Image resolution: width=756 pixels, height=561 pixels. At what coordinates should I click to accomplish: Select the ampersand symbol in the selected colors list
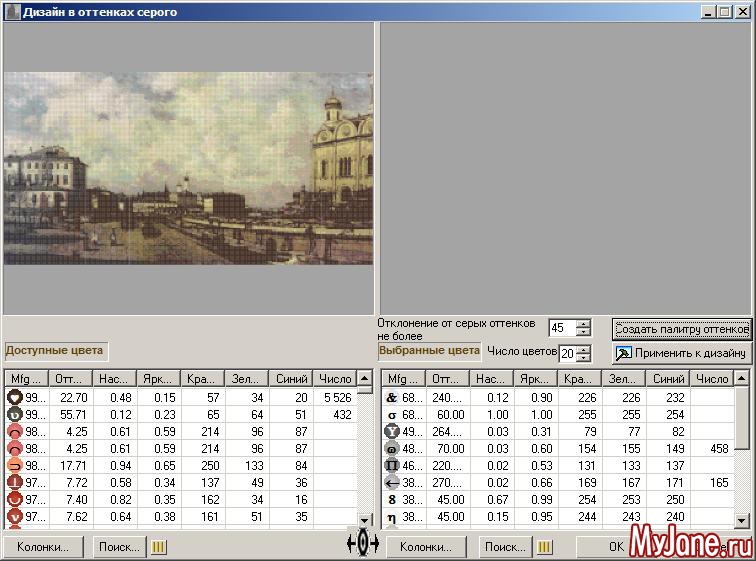392,397
